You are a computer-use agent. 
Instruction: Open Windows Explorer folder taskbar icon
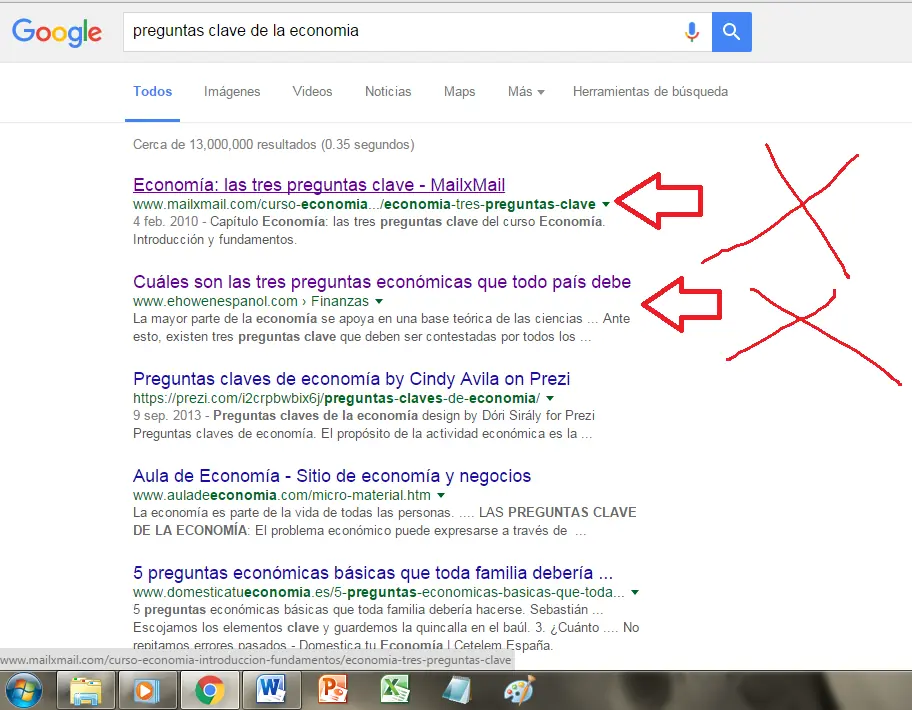click(86, 690)
